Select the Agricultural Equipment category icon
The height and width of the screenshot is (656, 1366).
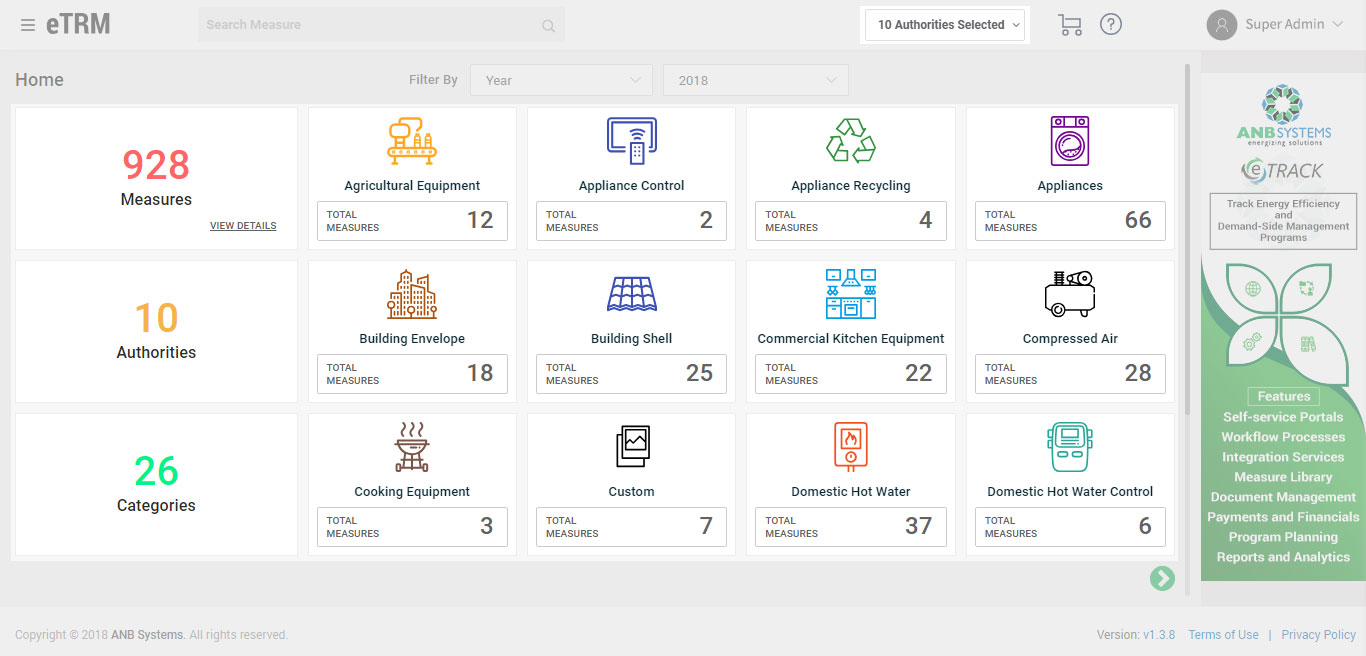coord(411,140)
